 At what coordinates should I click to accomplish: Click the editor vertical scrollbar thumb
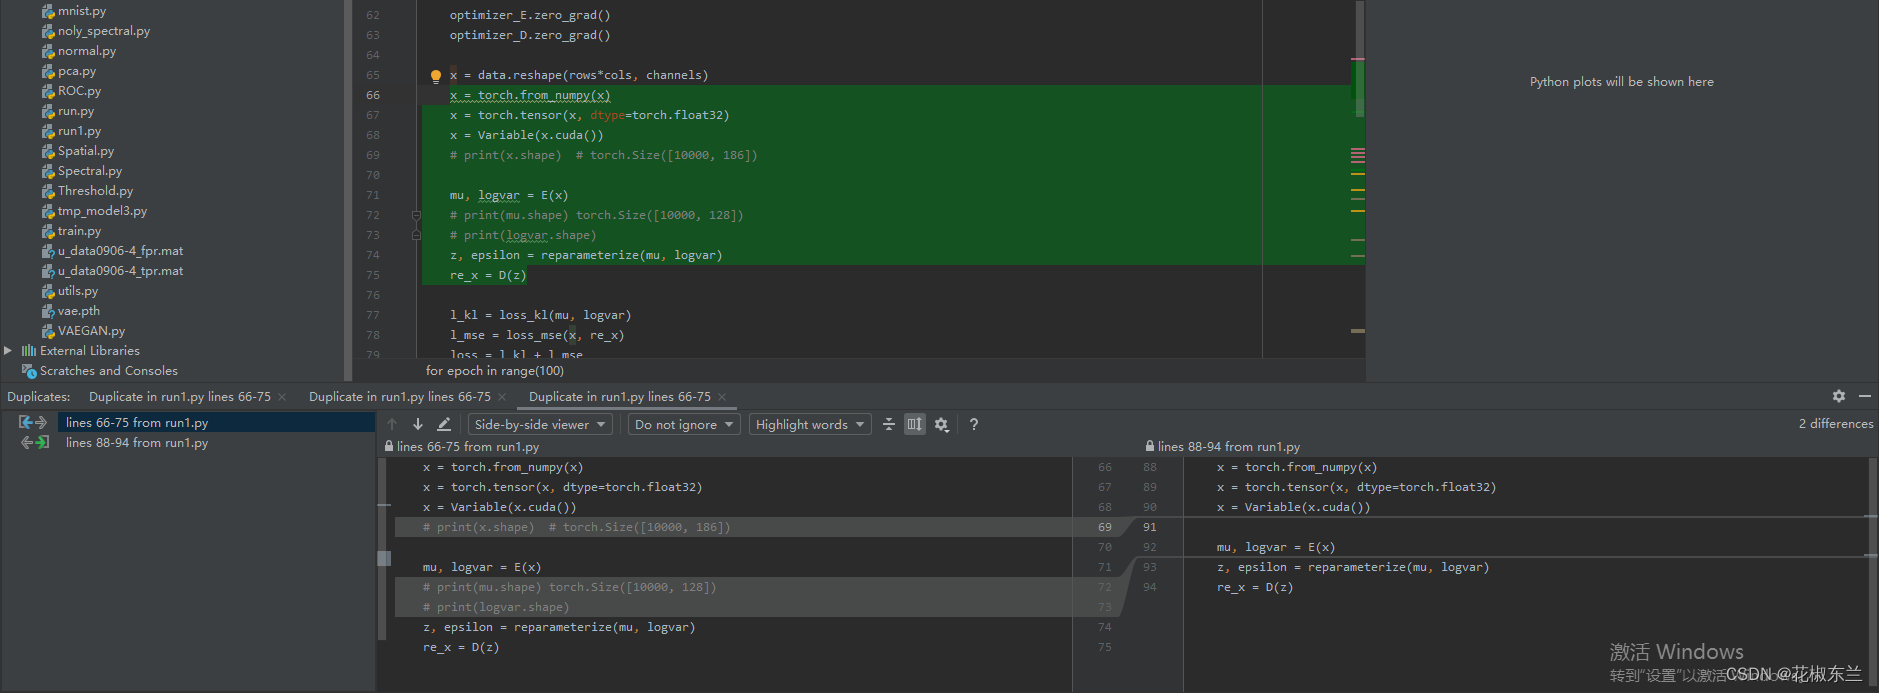[1359, 59]
